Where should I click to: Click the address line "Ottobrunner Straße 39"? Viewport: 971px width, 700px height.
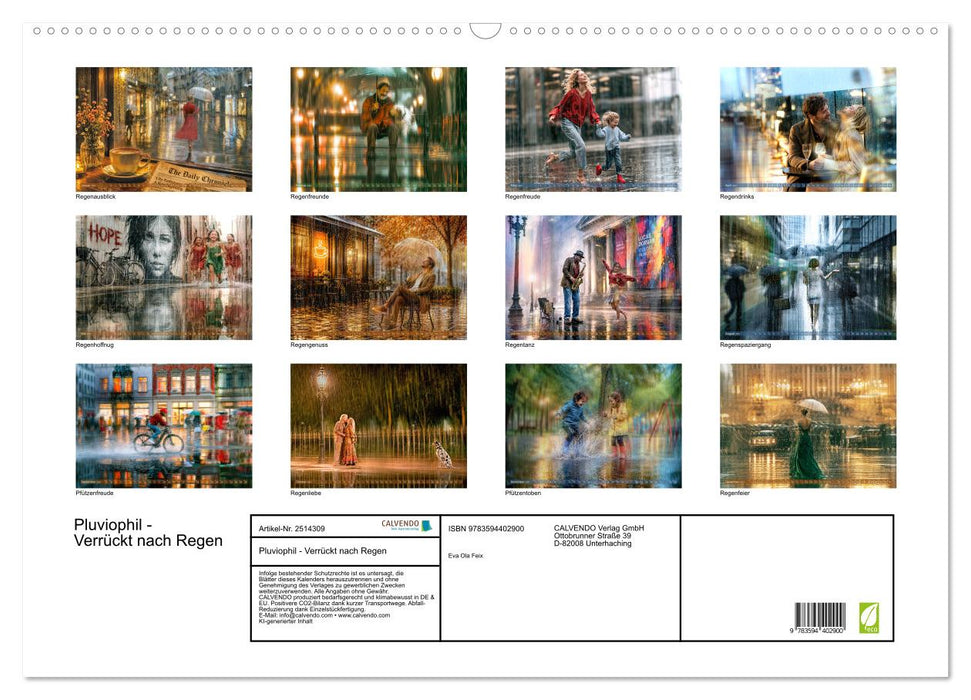[x=593, y=536]
